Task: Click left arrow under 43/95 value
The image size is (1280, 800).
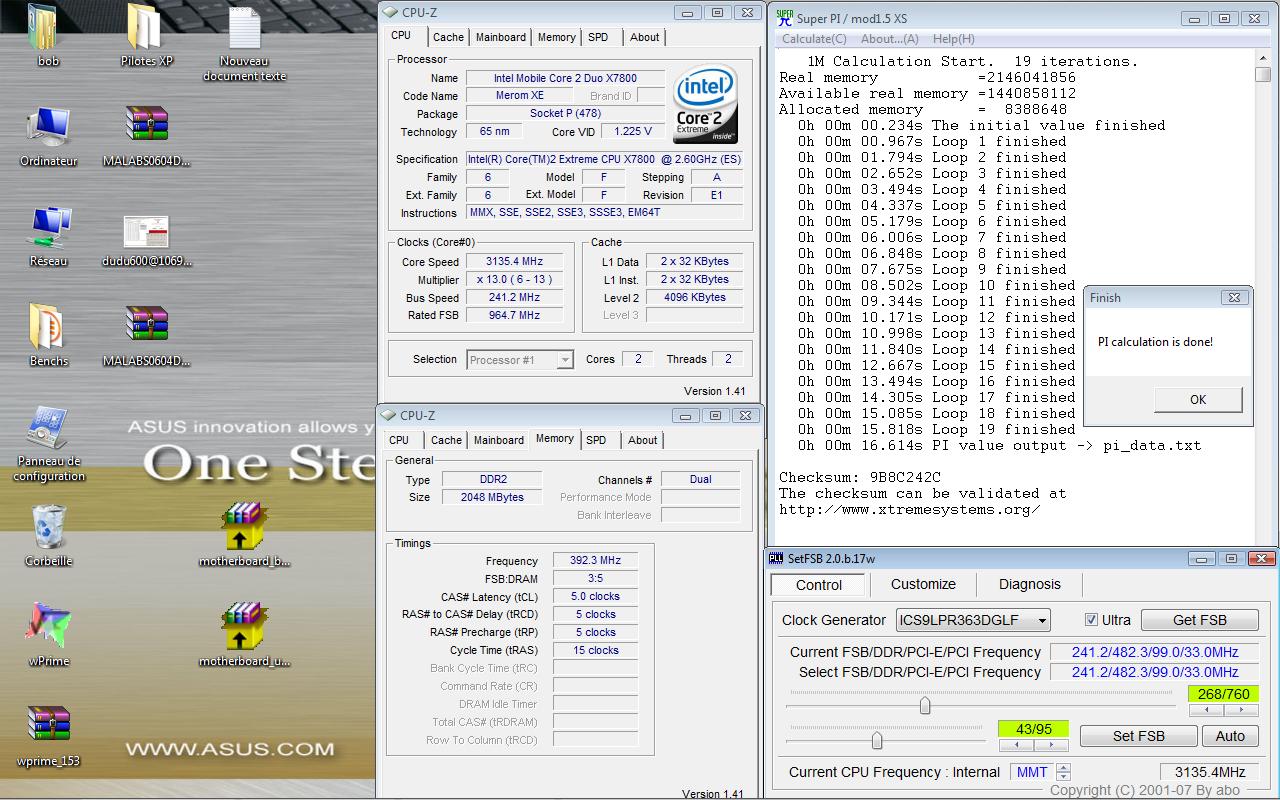Action: click(1015, 745)
